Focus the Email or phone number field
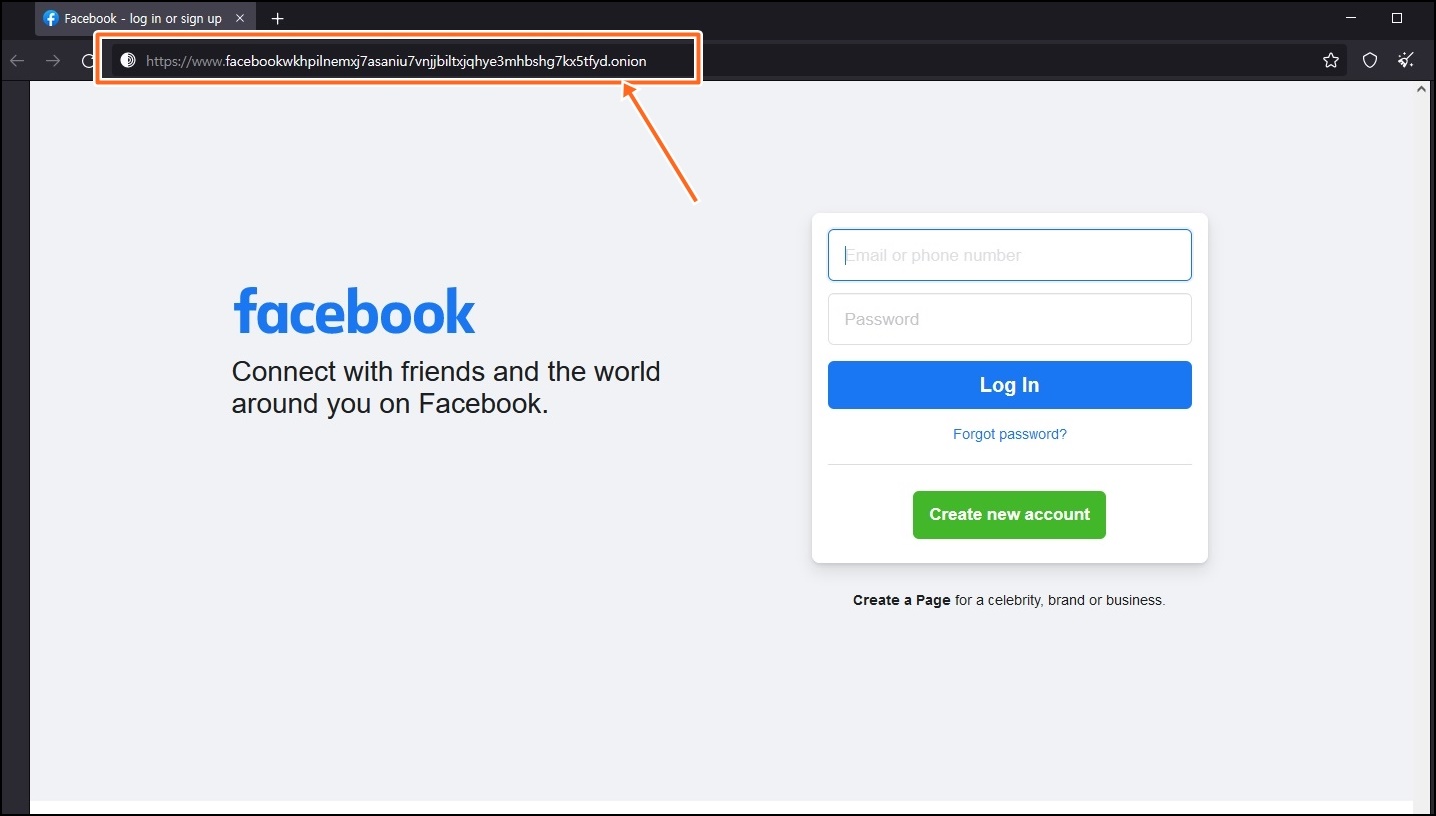The image size is (1436, 816). 1009,255
